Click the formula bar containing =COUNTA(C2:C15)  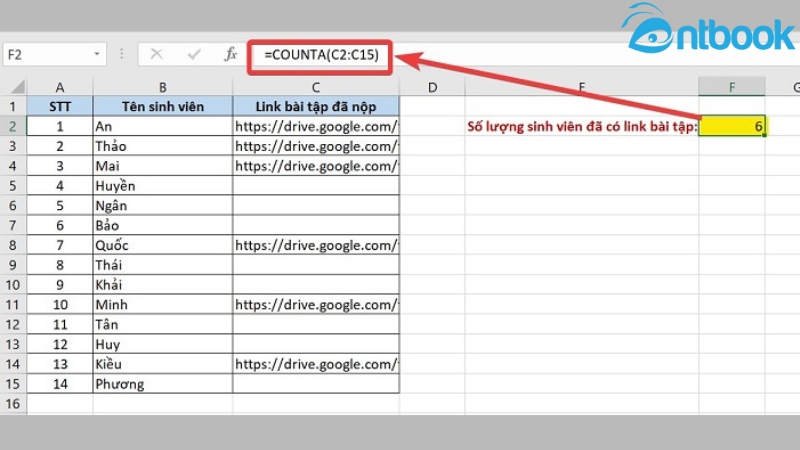point(320,55)
